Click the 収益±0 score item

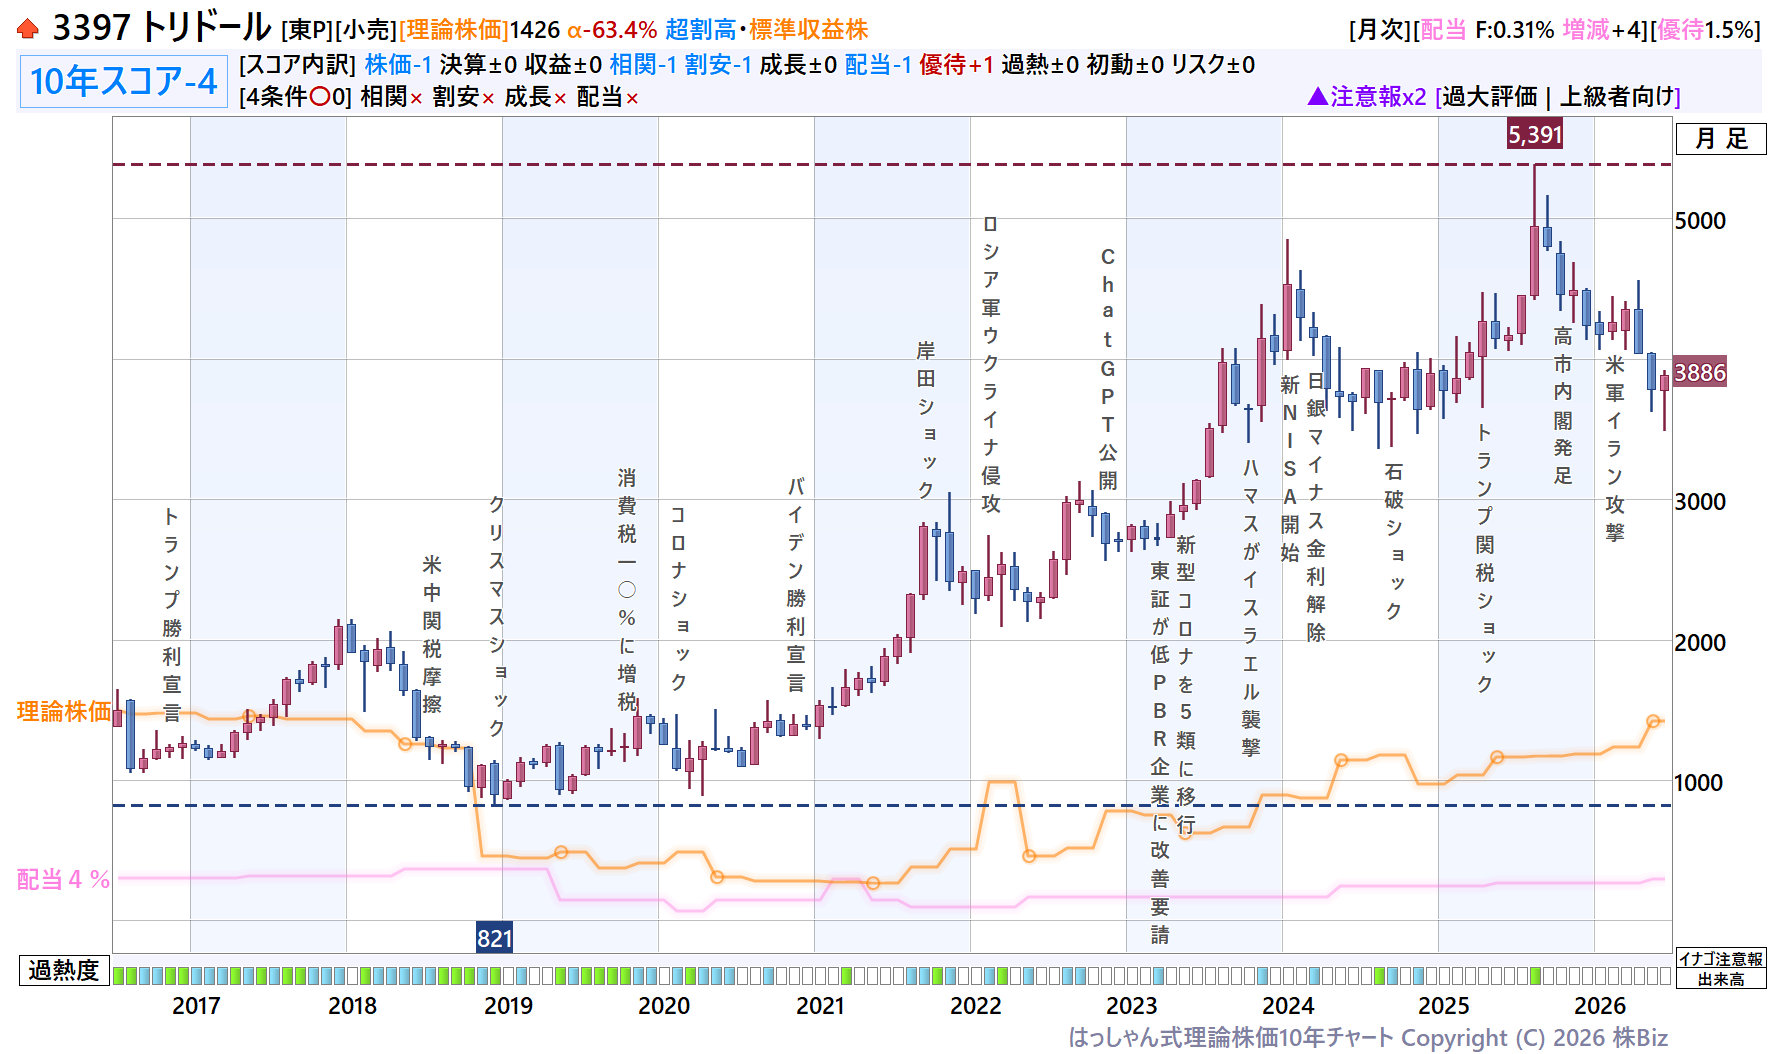click(564, 65)
